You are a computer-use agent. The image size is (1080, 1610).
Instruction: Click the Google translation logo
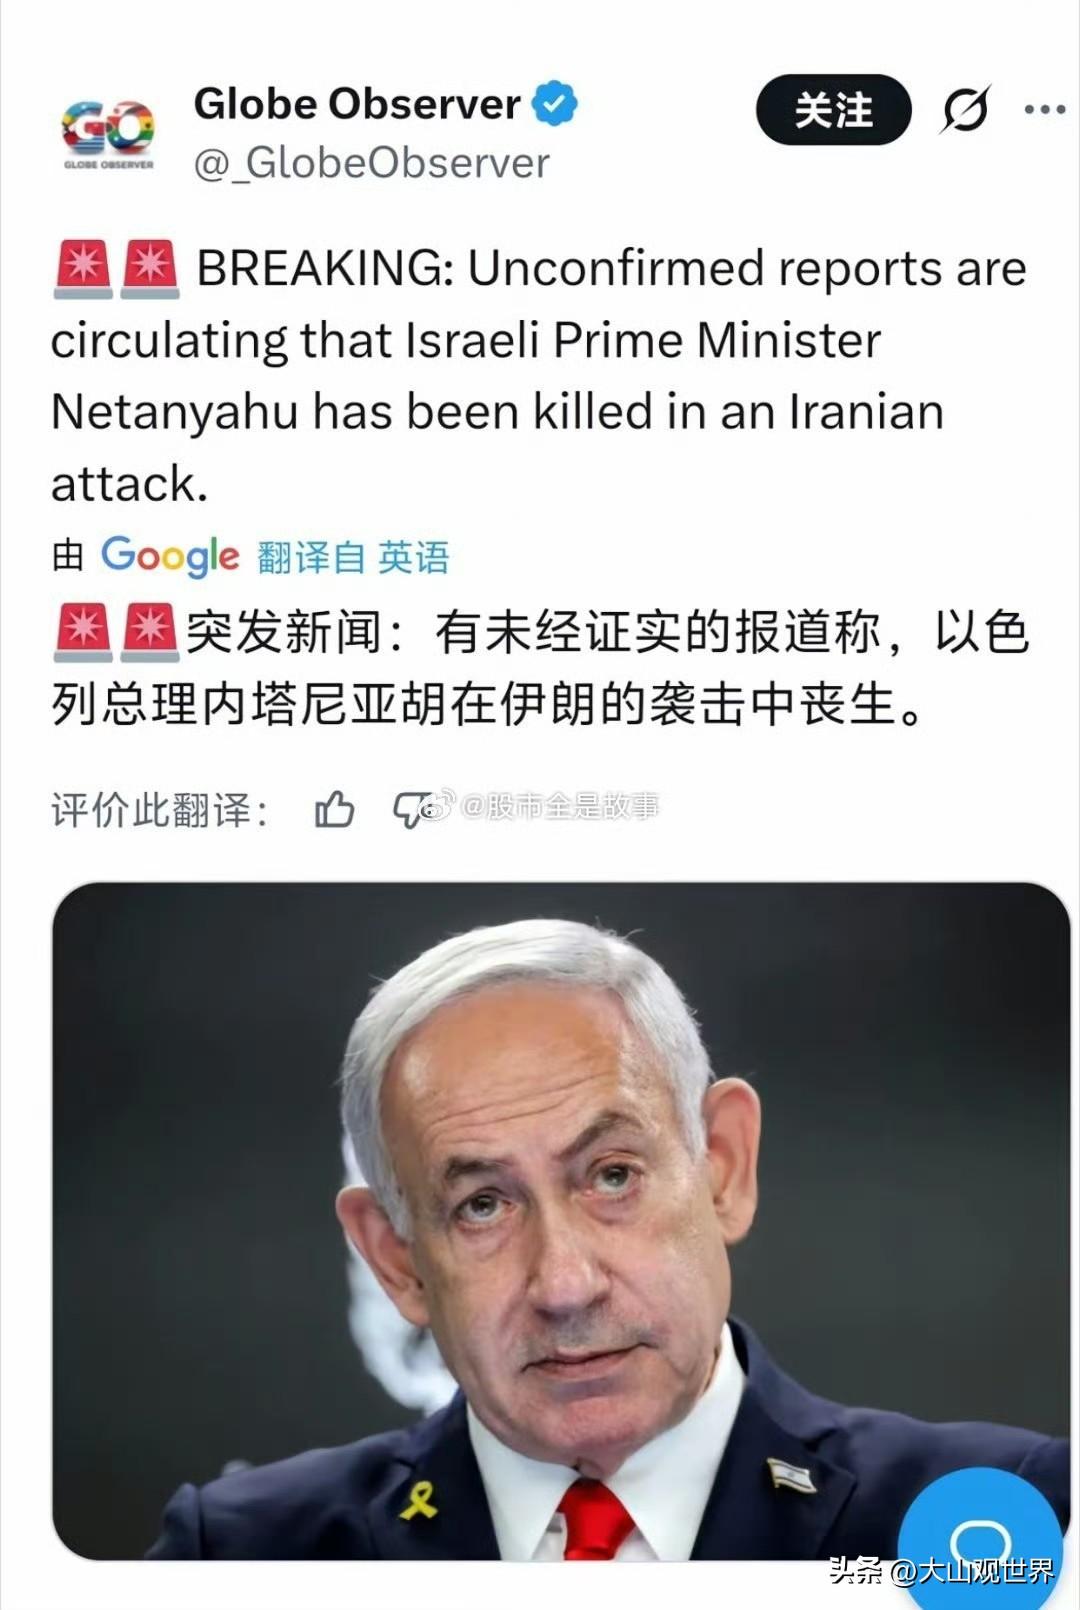170,556
